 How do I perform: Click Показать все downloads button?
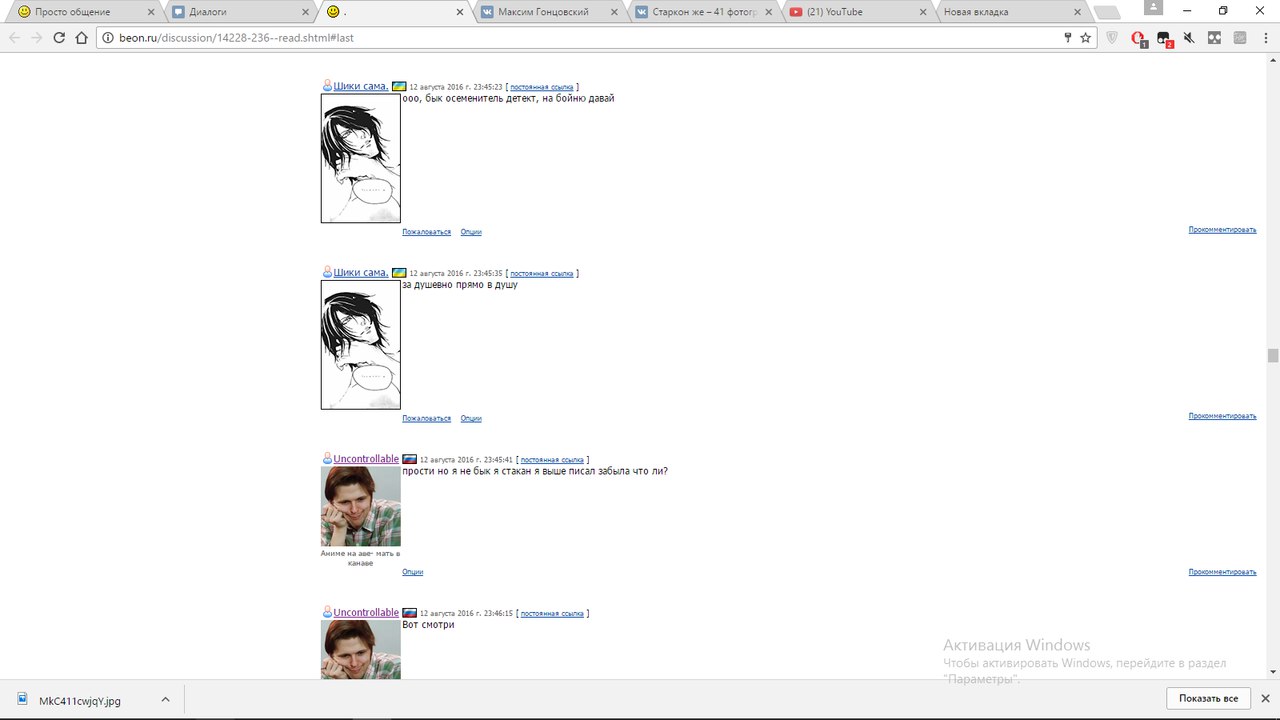[1208, 699]
